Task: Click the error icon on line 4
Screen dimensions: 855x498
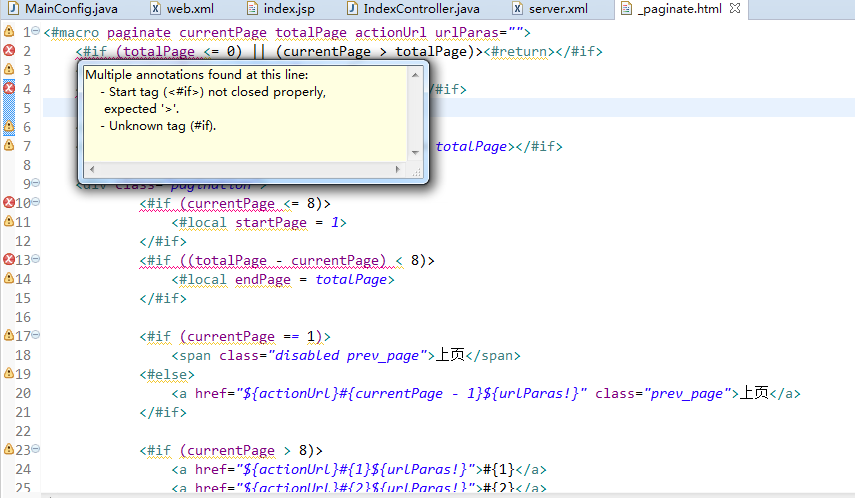Action: click(9, 89)
